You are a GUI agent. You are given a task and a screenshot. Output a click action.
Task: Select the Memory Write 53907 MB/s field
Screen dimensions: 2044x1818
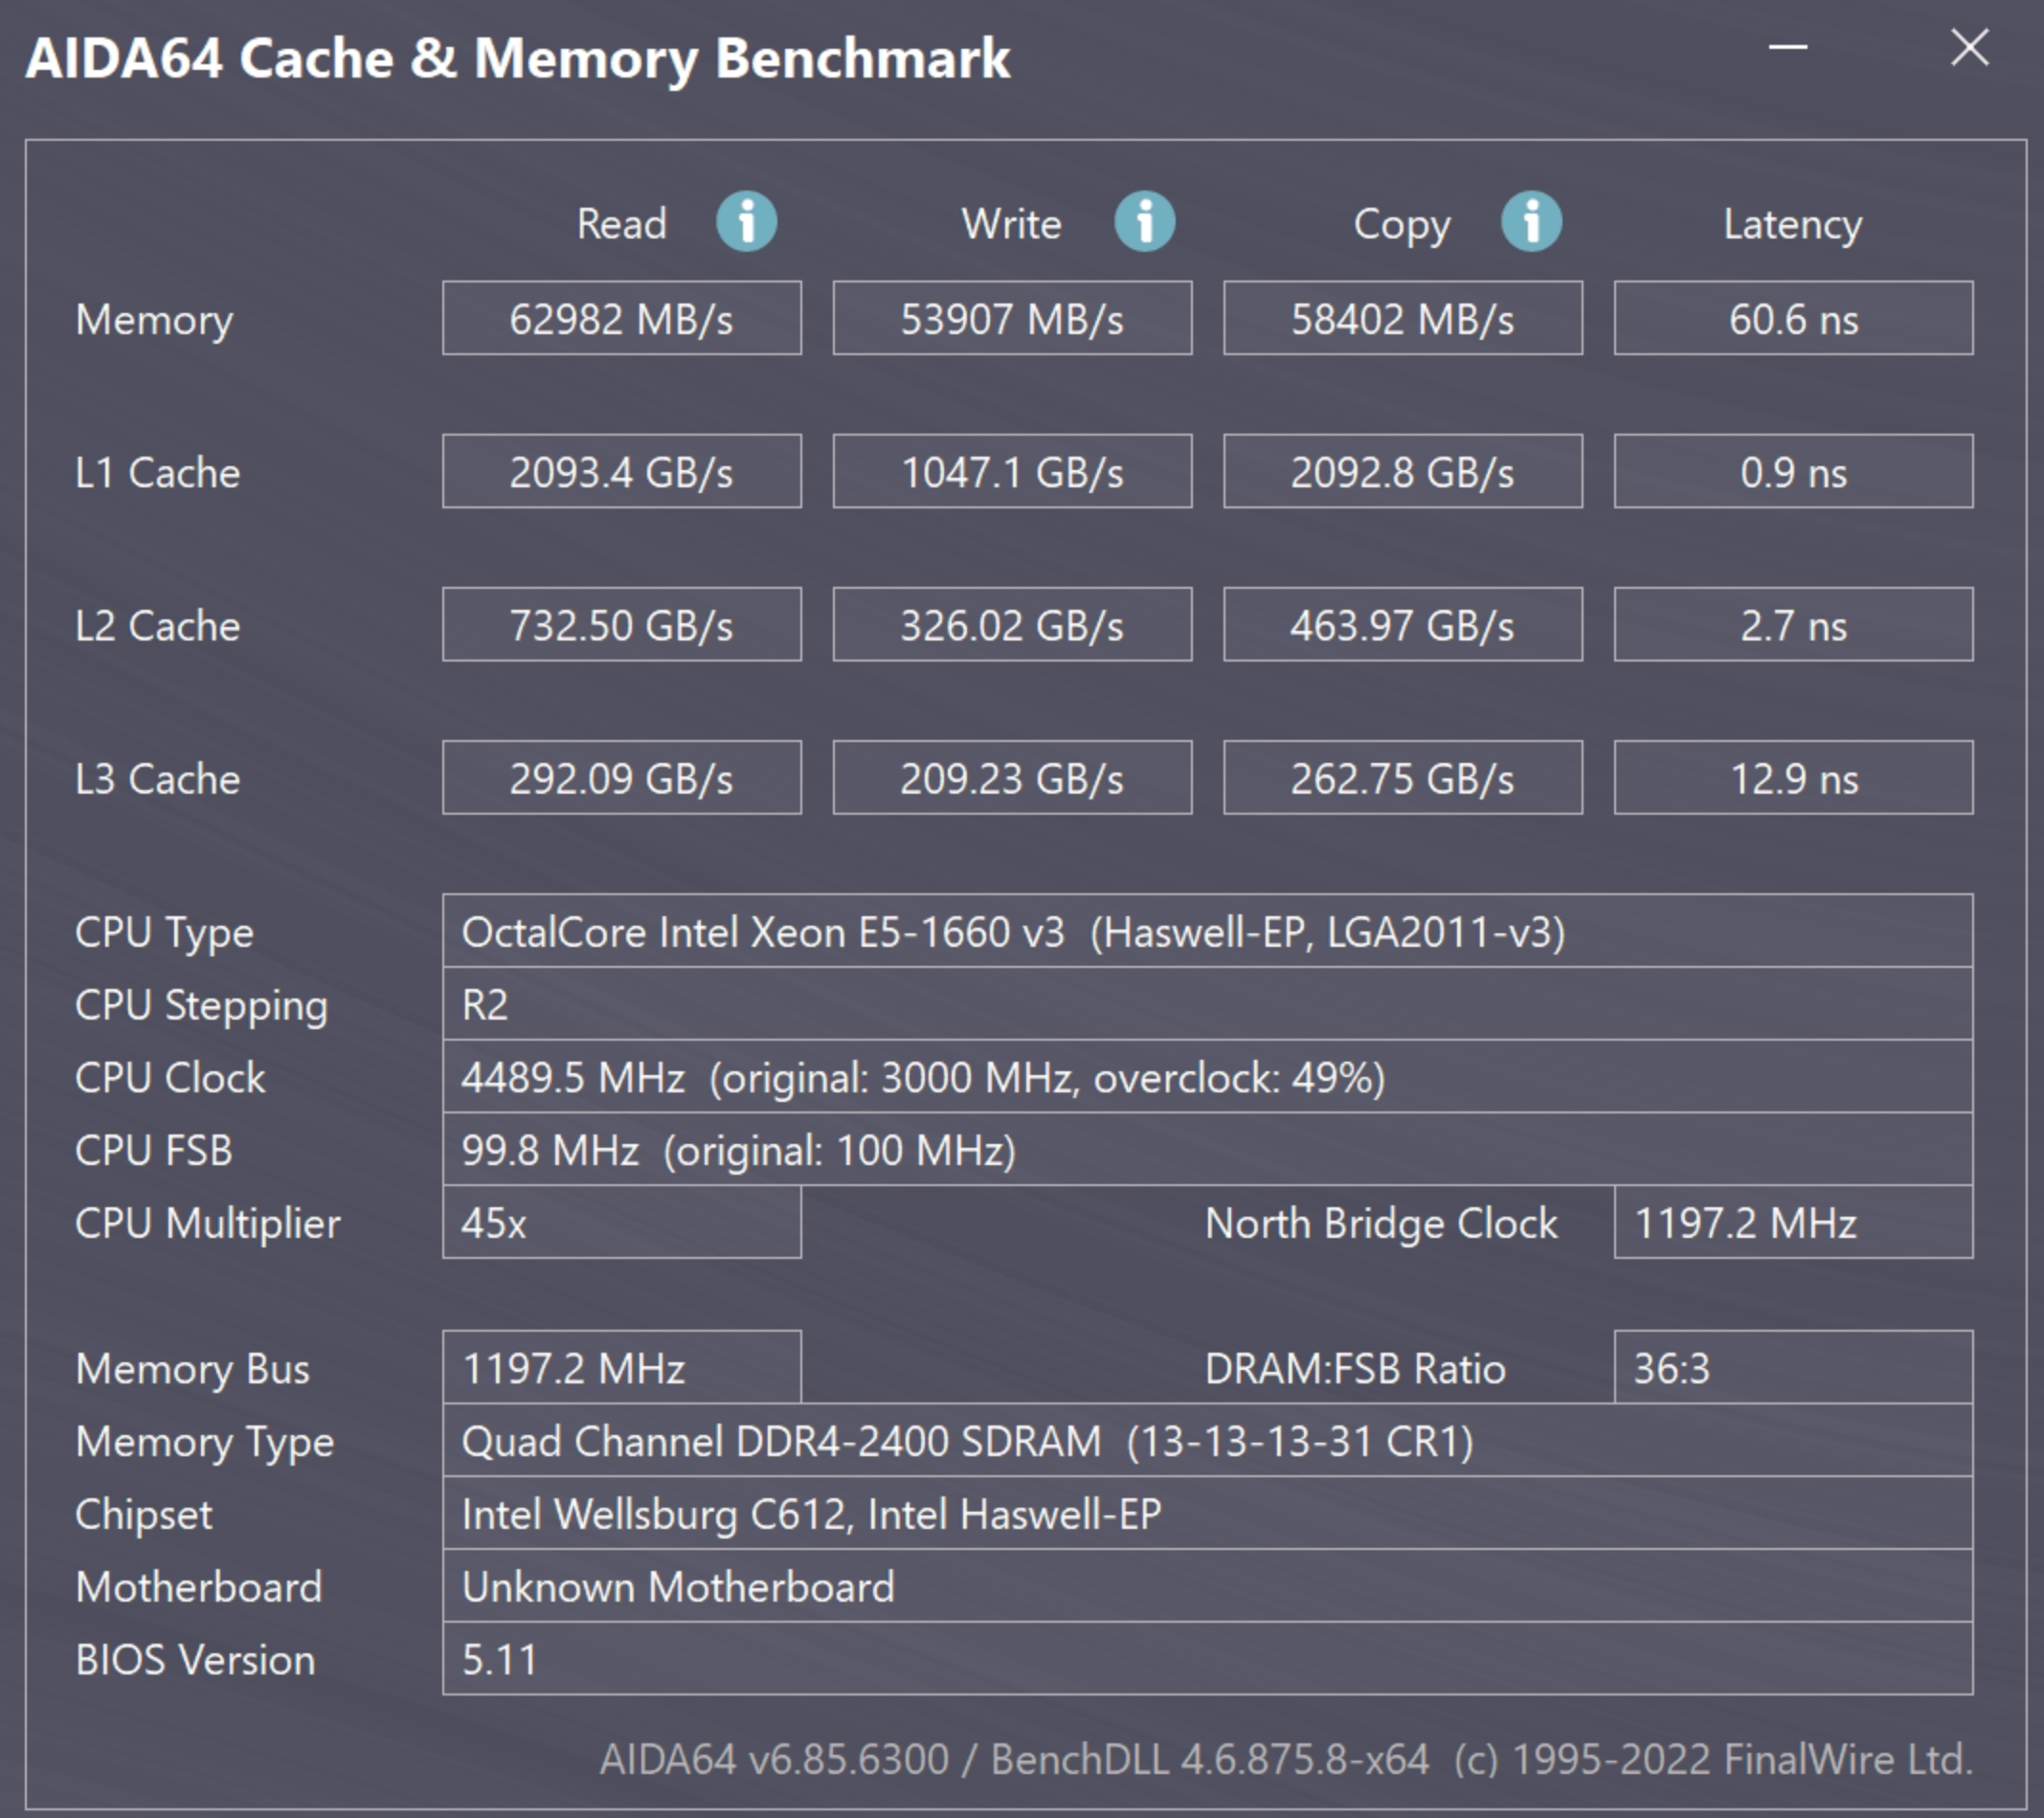click(x=1012, y=318)
